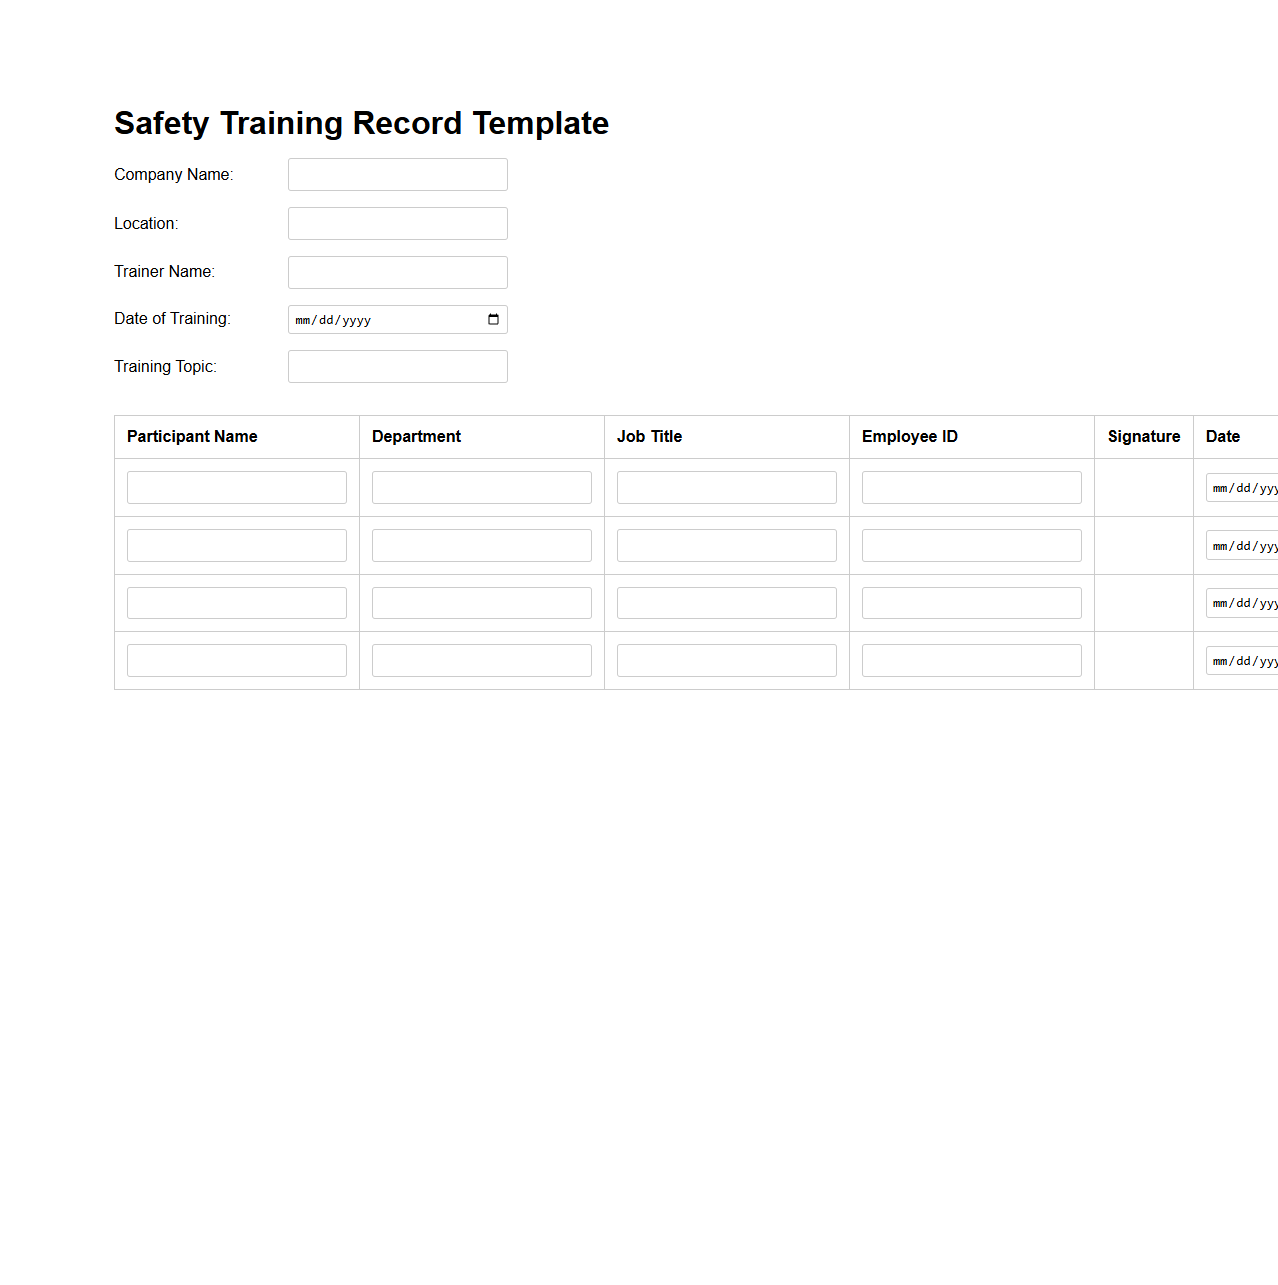The image size is (1278, 1285).
Task: Click the first Participant Name field
Action: tap(236, 487)
